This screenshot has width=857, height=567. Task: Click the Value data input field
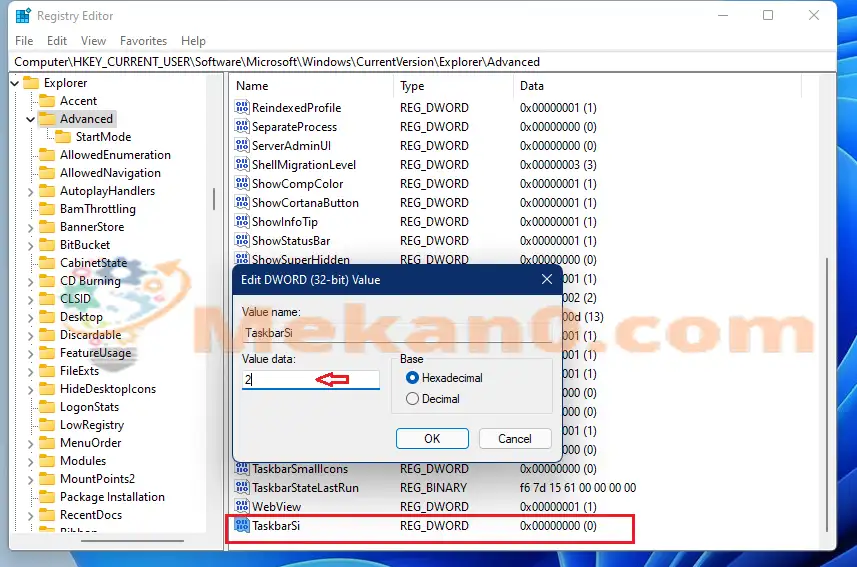pyautogui.click(x=310, y=379)
